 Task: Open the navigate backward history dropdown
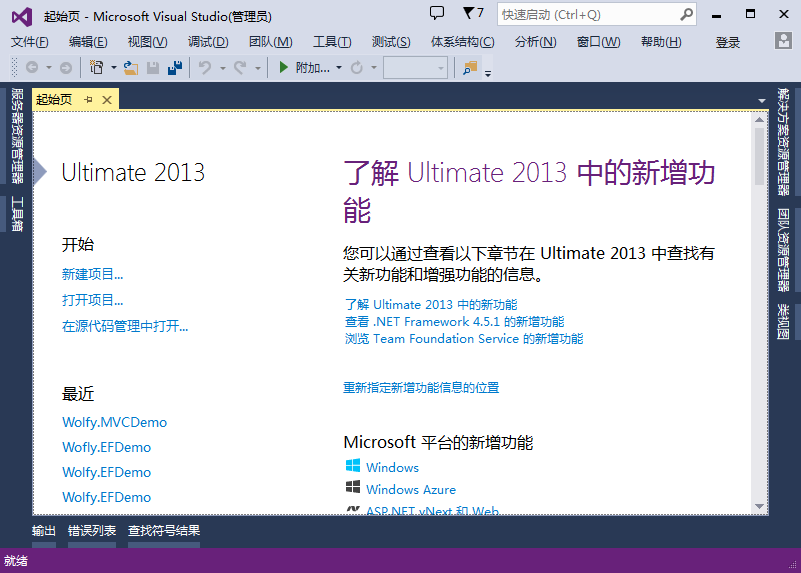tap(49, 67)
